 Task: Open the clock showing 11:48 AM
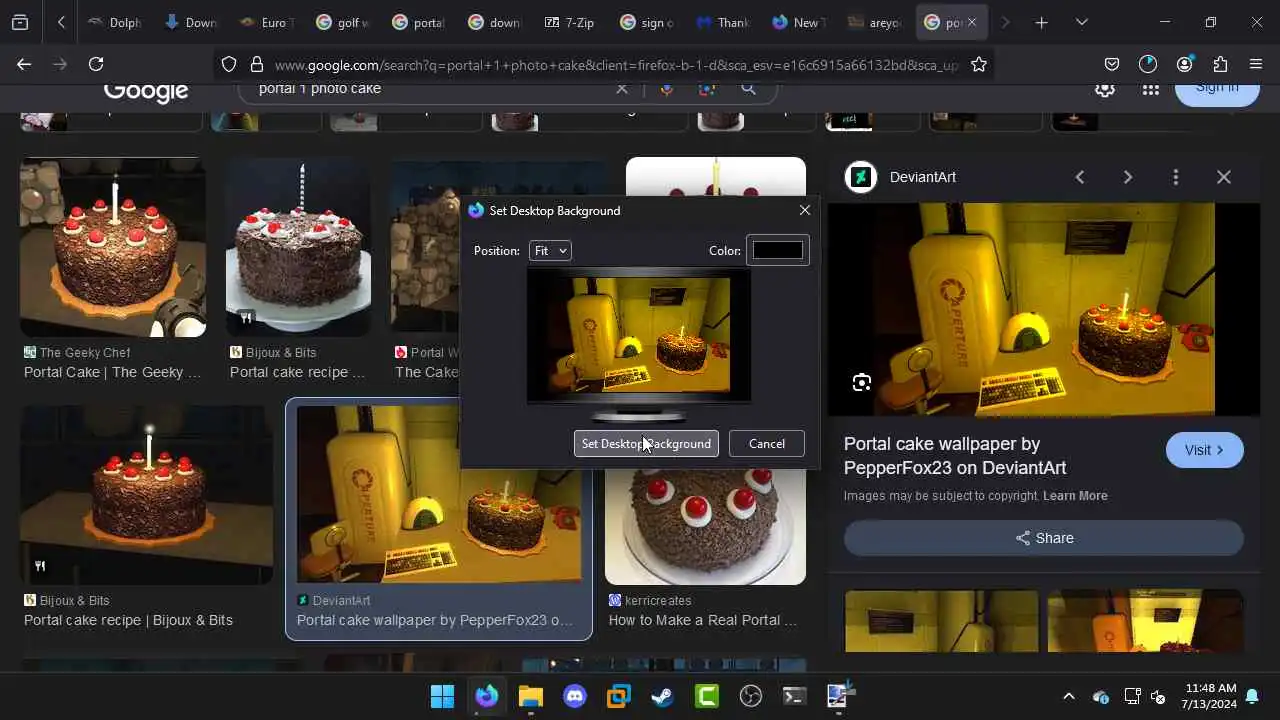tap(1210, 696)
